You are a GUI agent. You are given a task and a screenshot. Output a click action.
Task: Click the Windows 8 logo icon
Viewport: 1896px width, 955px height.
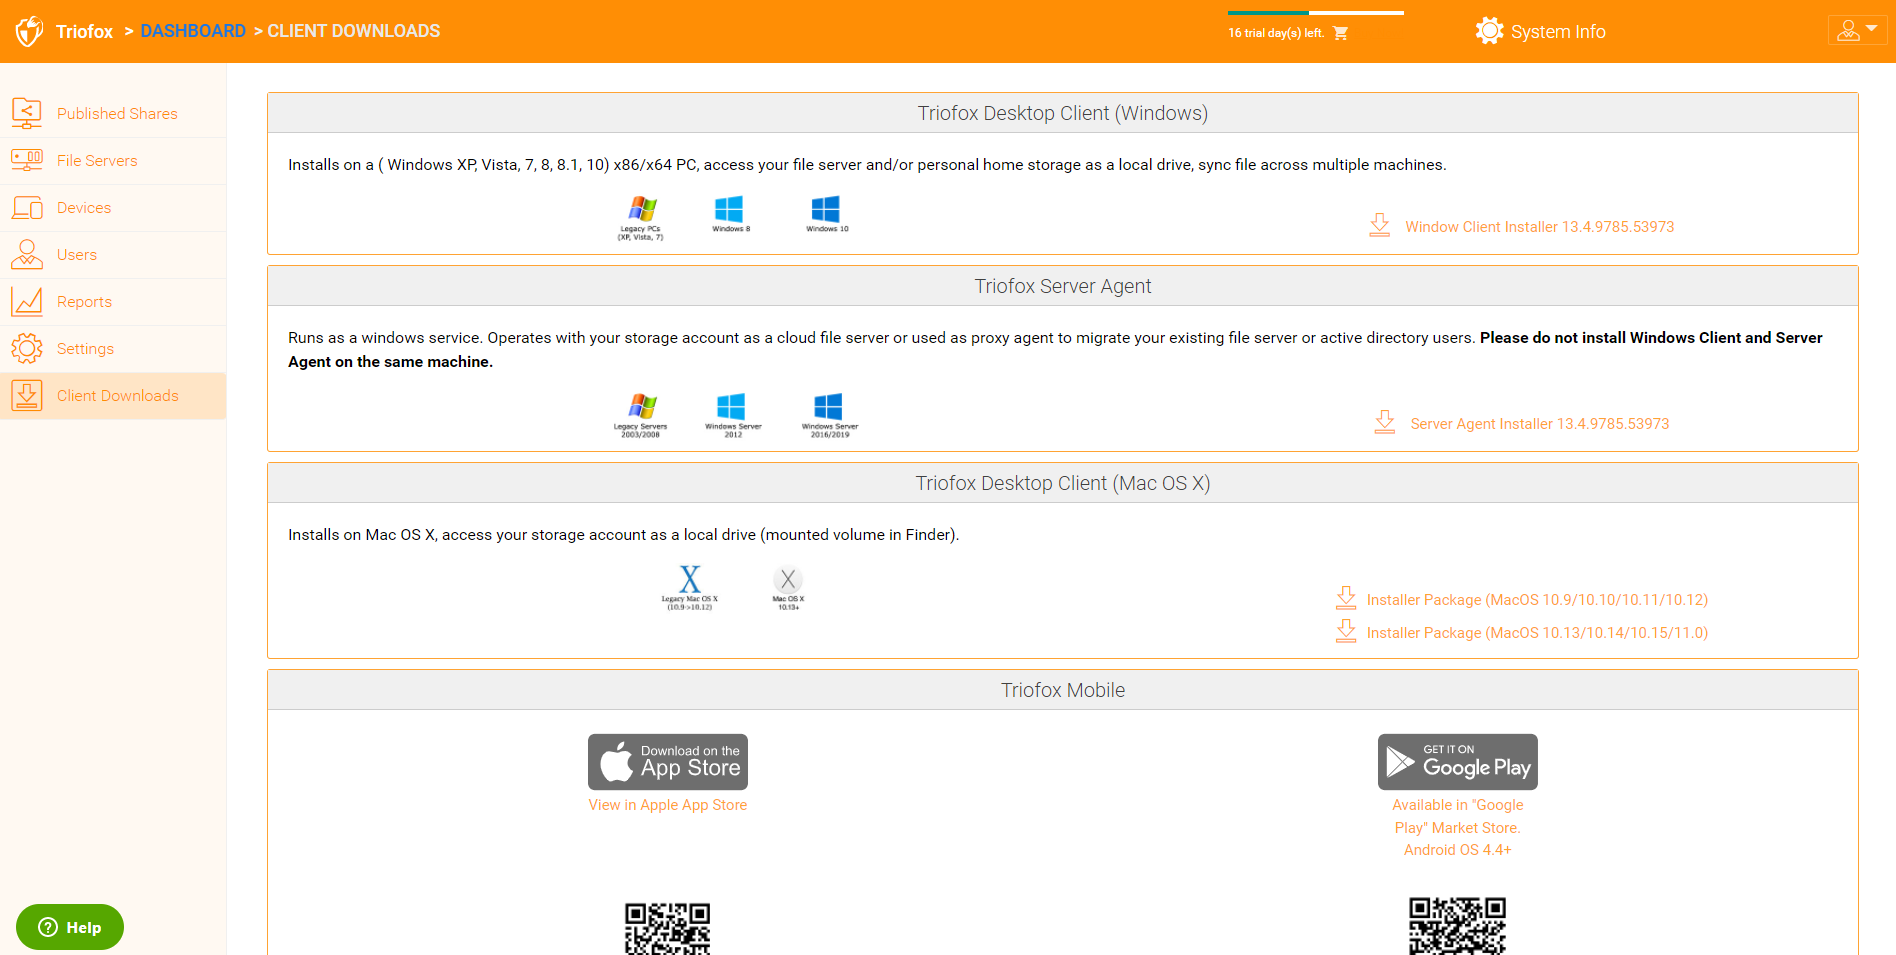point(730,214)
